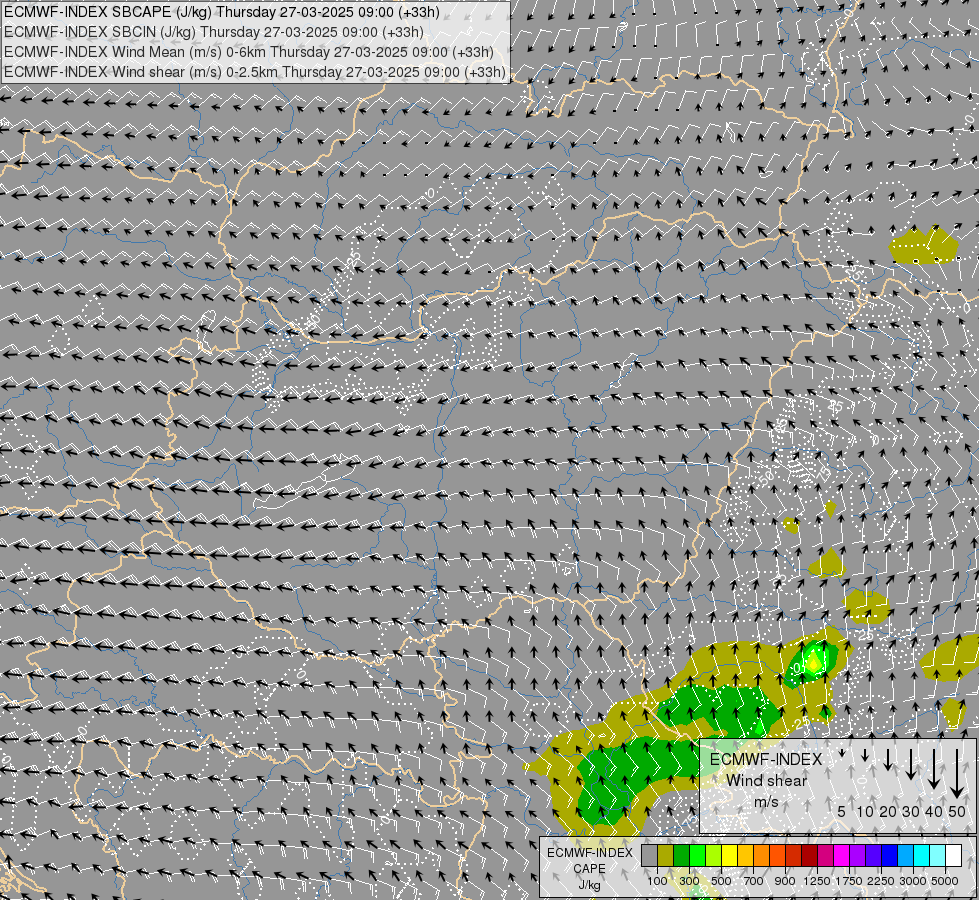Select the 5 m/s wind shear arrow
Image resolution: width=979 pixels, height=900 pixels.
click(842, 754)
